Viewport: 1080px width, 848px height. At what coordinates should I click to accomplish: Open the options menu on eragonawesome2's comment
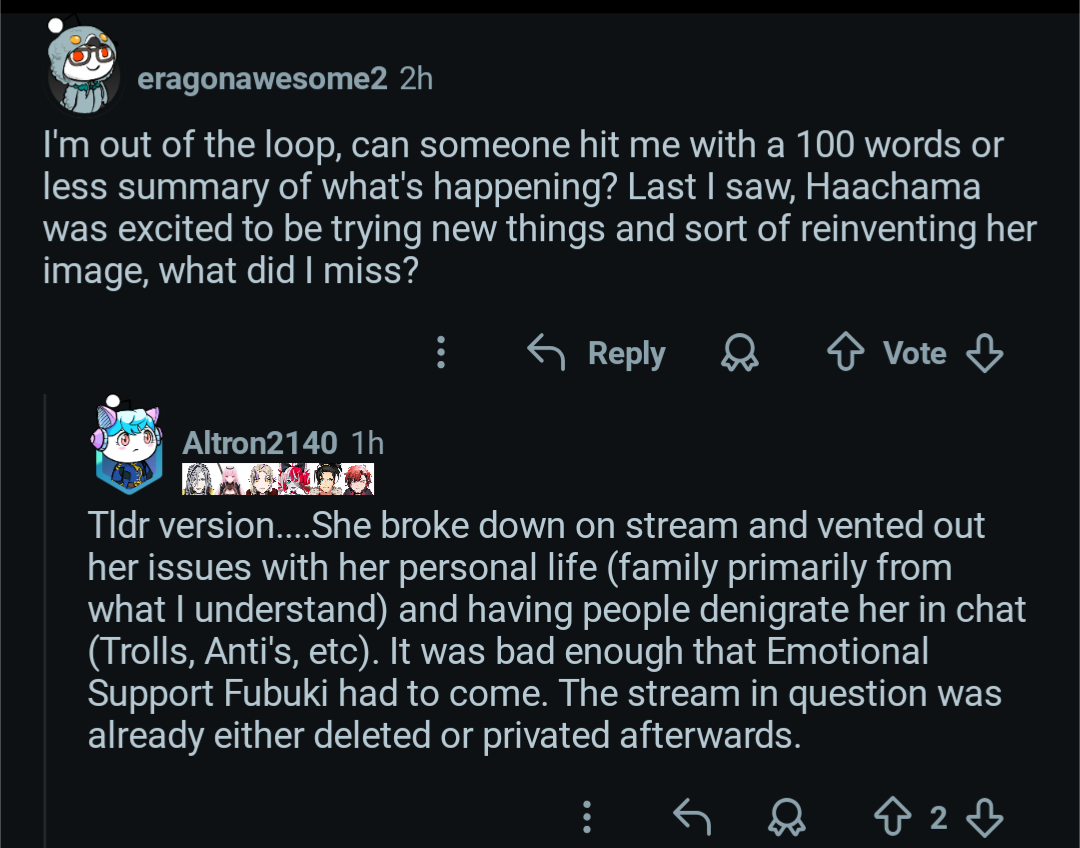point(441,353)
